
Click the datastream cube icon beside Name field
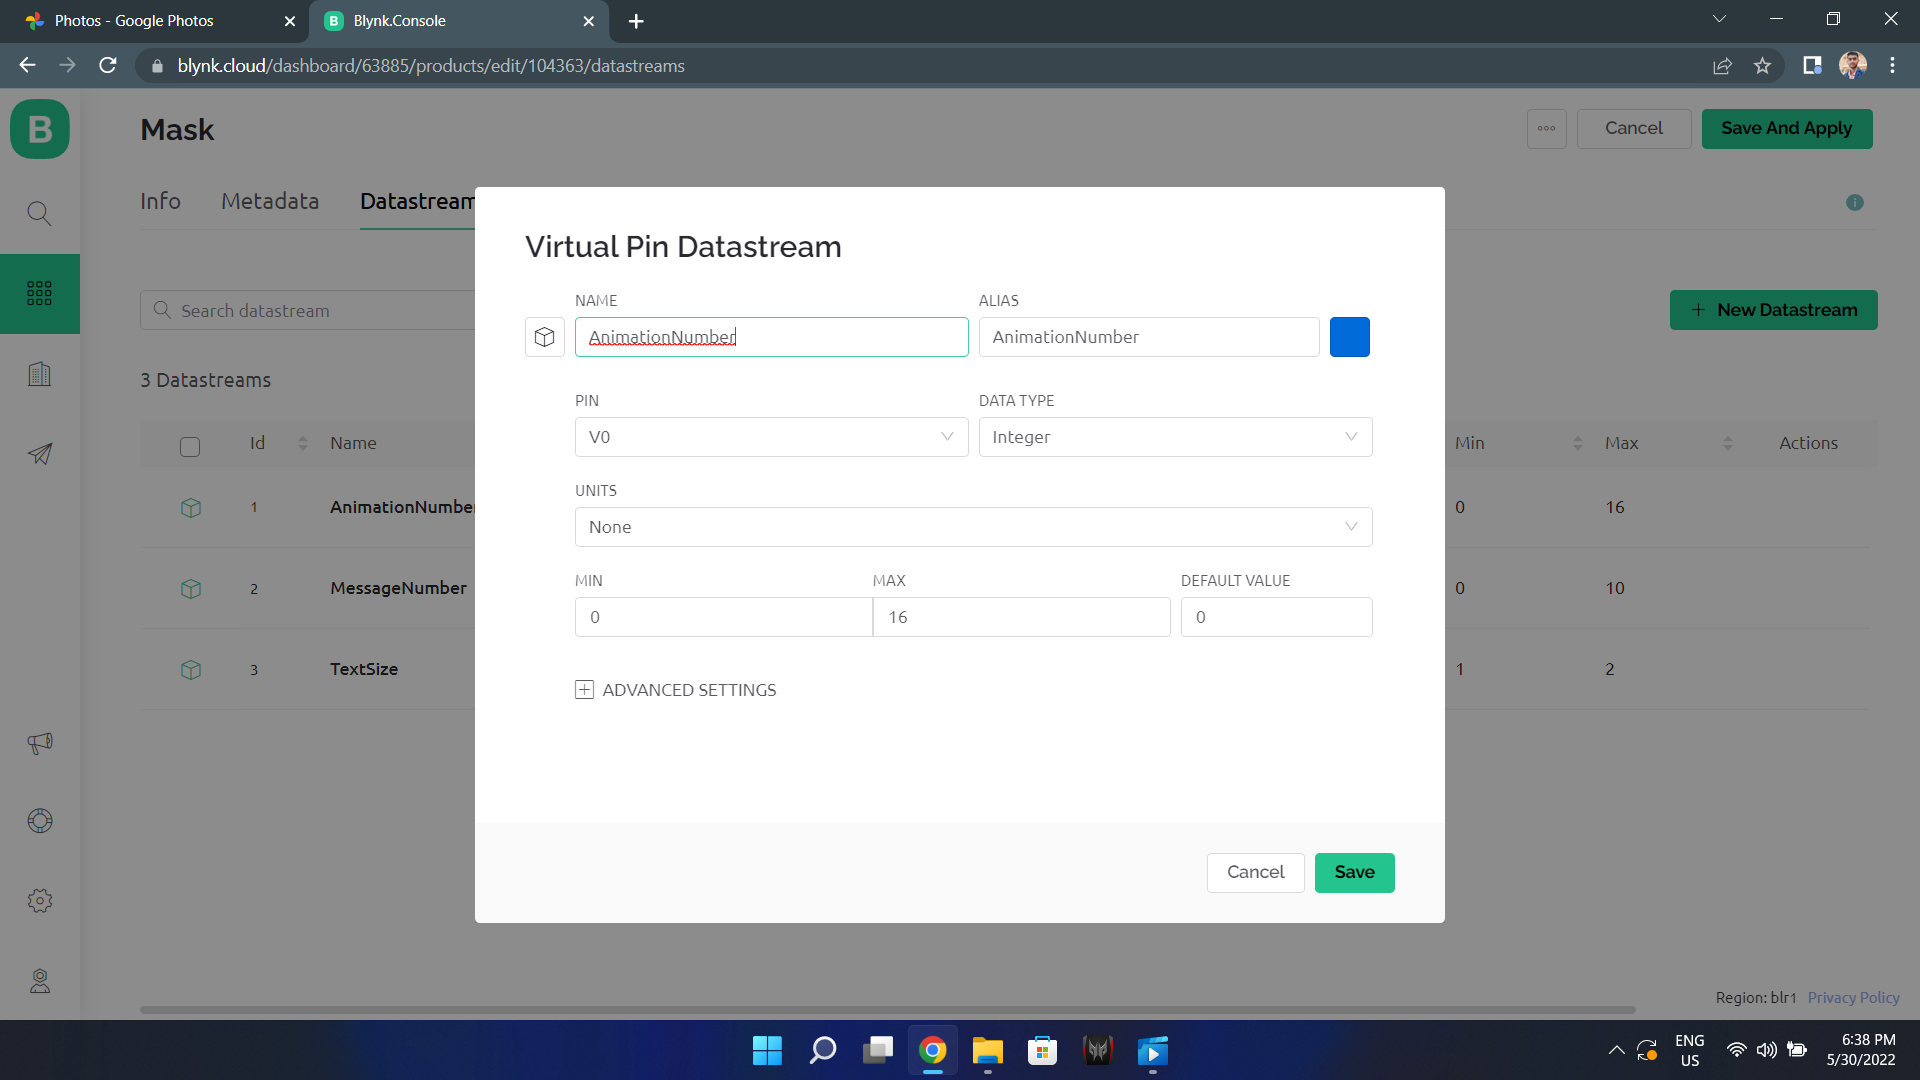tap(544, 337)
